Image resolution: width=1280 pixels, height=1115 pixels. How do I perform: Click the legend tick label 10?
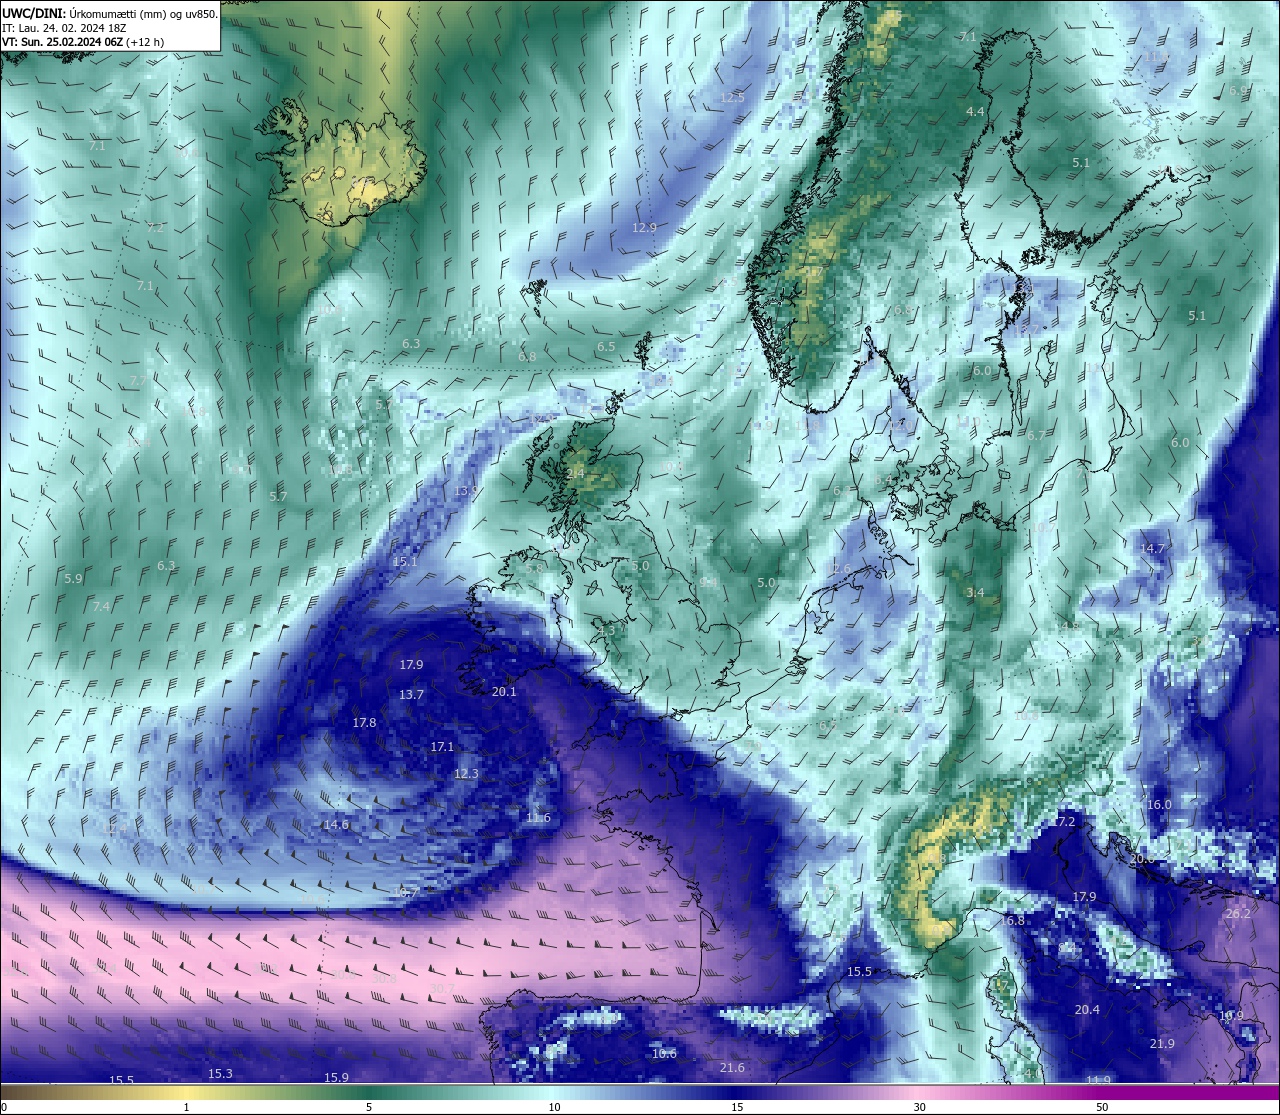pyautogui.click(x=554, y=1107)
